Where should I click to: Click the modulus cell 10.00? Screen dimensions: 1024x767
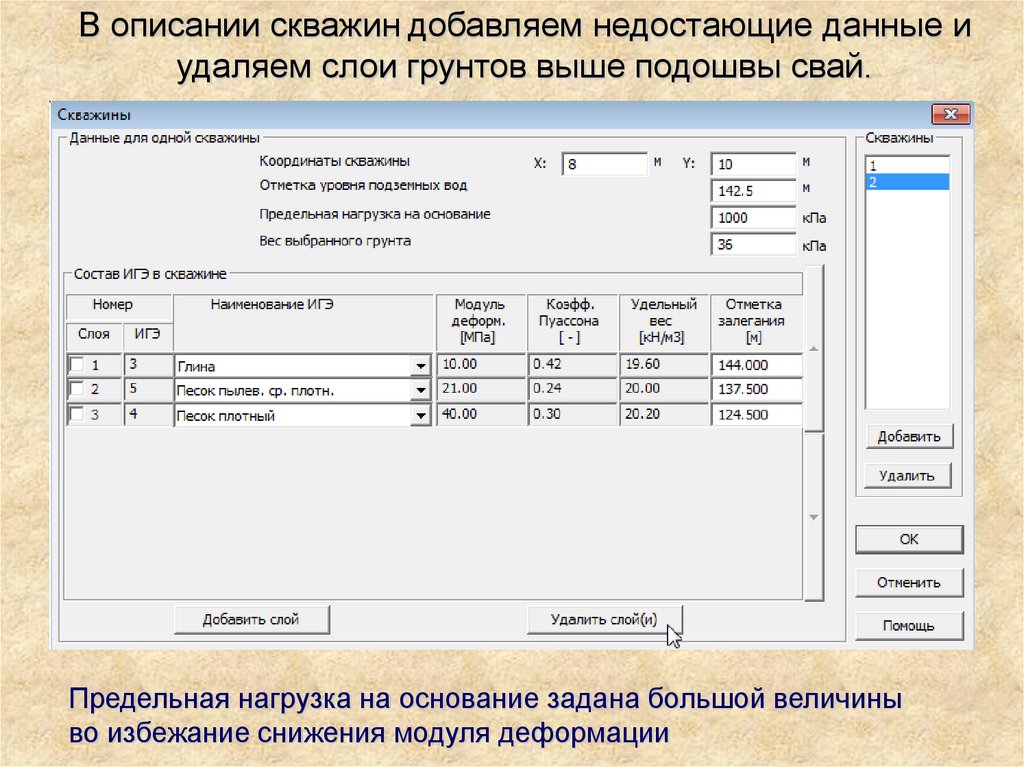[481, 365]
